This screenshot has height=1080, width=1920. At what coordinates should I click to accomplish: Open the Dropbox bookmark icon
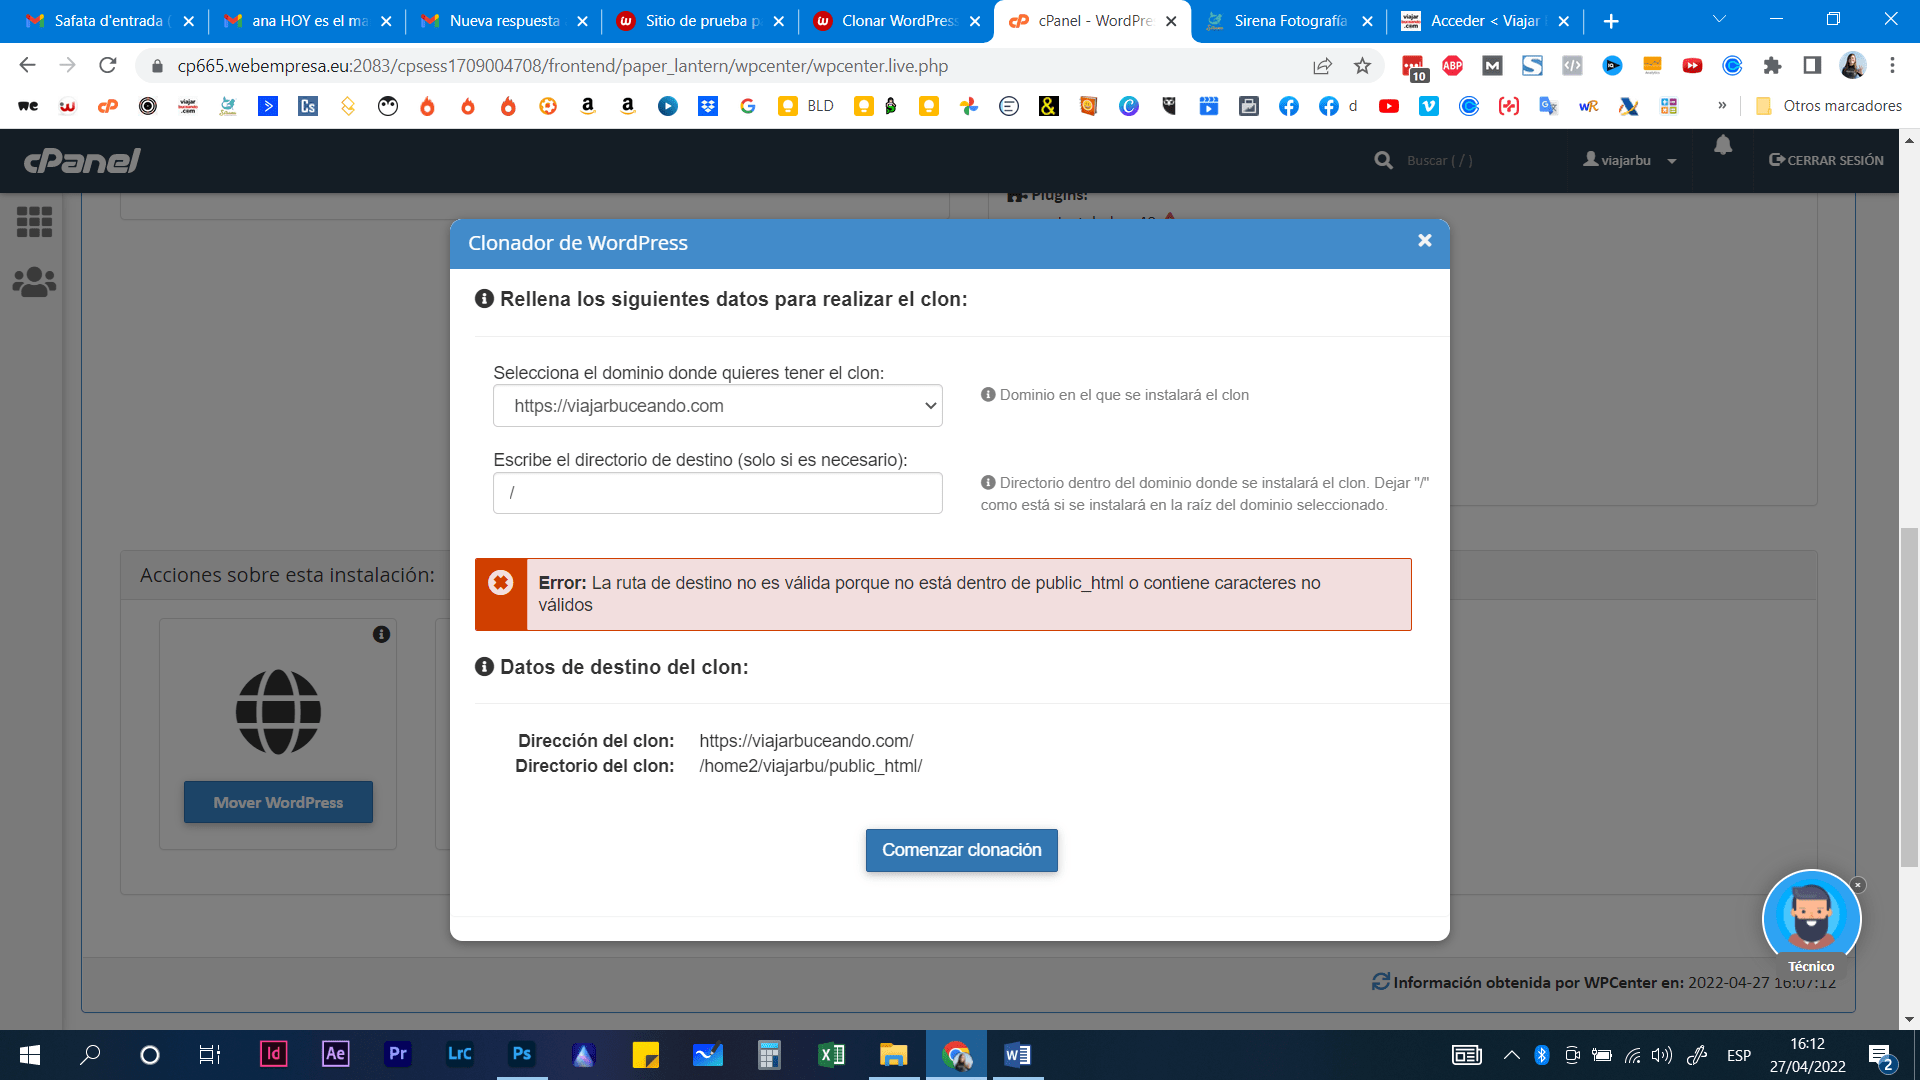(x=708, y=106)
